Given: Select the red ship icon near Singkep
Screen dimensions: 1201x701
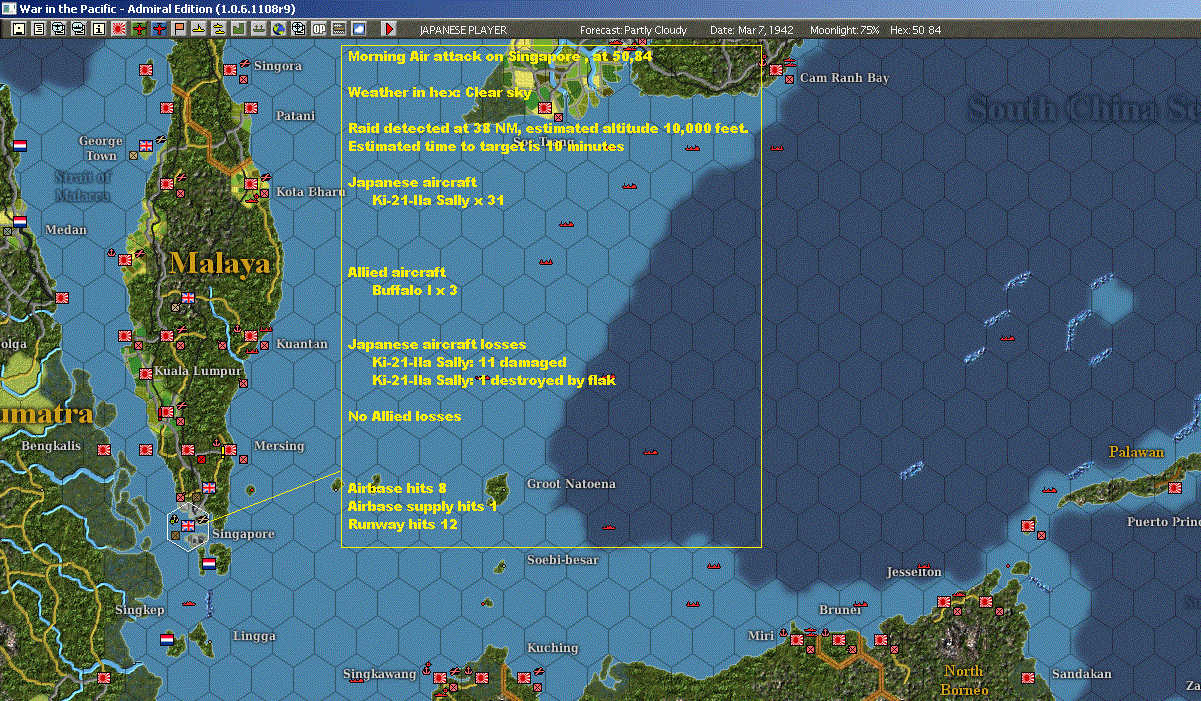Looking at the screenshot, I should click(189, 604).
